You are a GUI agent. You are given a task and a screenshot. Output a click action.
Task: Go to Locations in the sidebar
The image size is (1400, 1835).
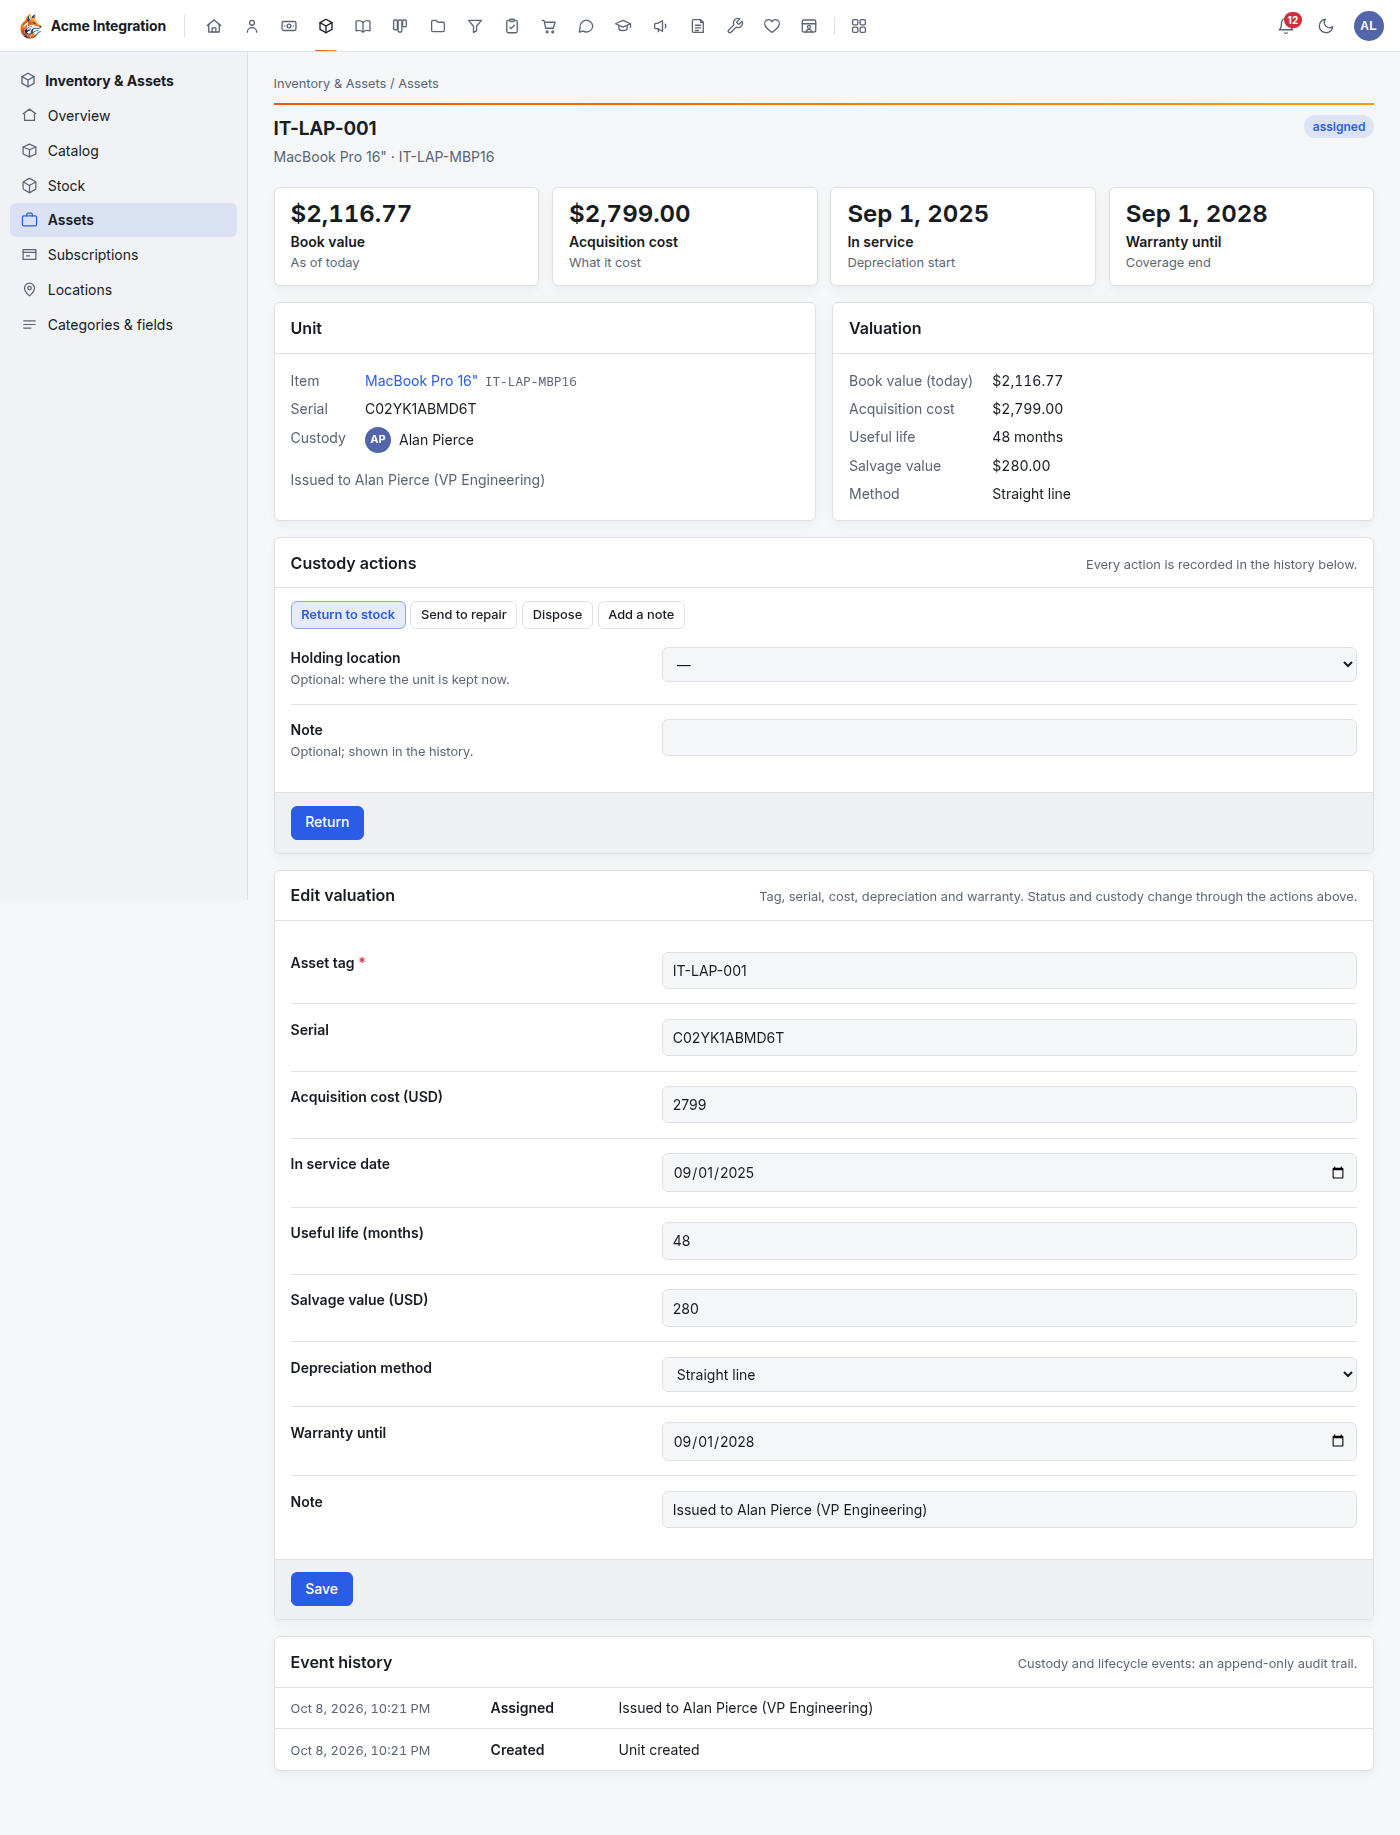click(123, 290)
